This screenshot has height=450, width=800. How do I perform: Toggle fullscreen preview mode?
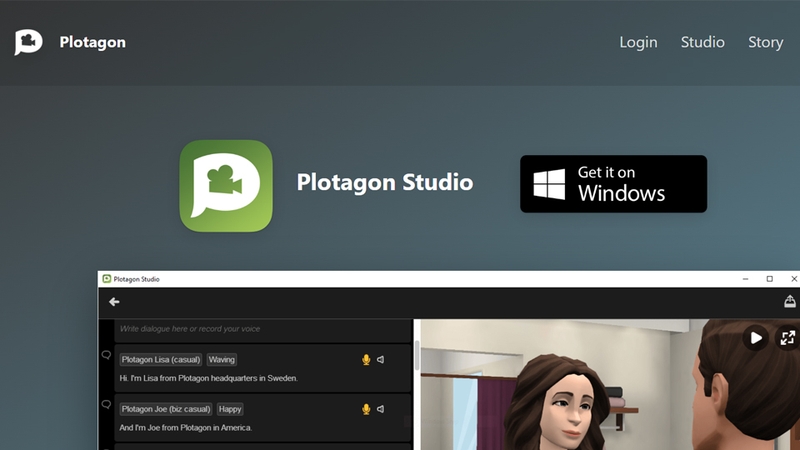tap(787, 338)
